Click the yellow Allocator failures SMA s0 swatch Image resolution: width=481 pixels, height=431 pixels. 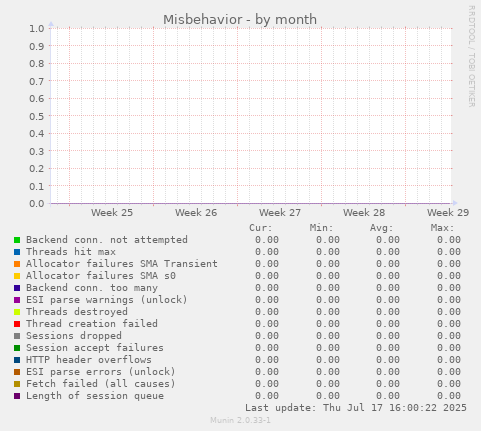pyautogui.click(x=17, y=276)
